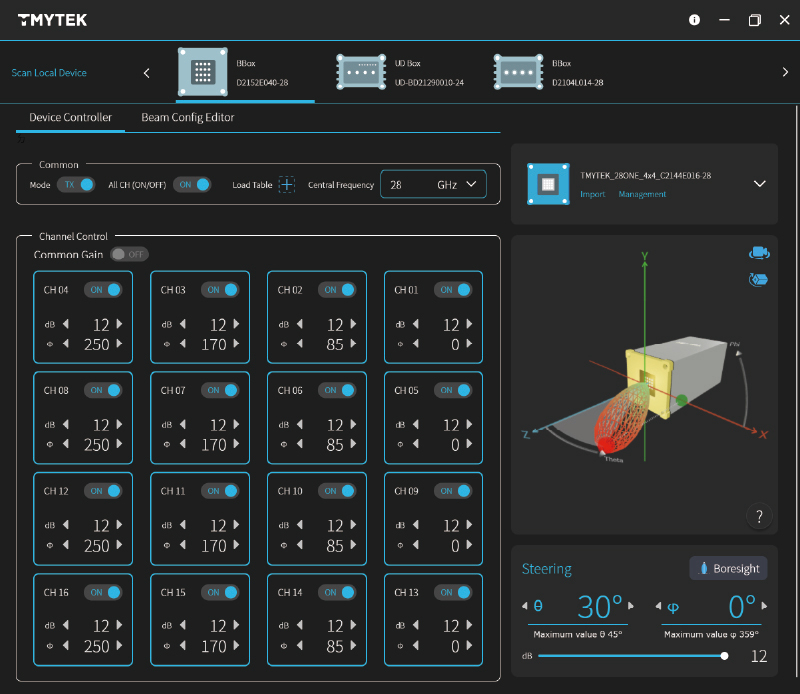Turn off channel CH 05
The width and height of the screenshot is (800, 694).
point(453,390)
